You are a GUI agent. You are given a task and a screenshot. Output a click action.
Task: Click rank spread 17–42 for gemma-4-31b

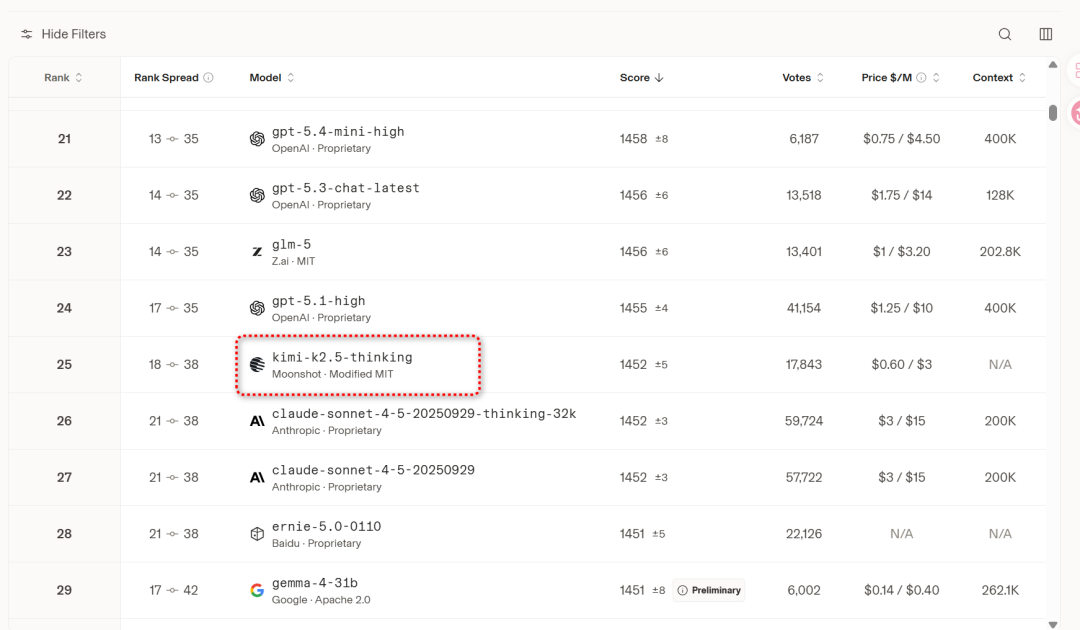coord(174,591)
